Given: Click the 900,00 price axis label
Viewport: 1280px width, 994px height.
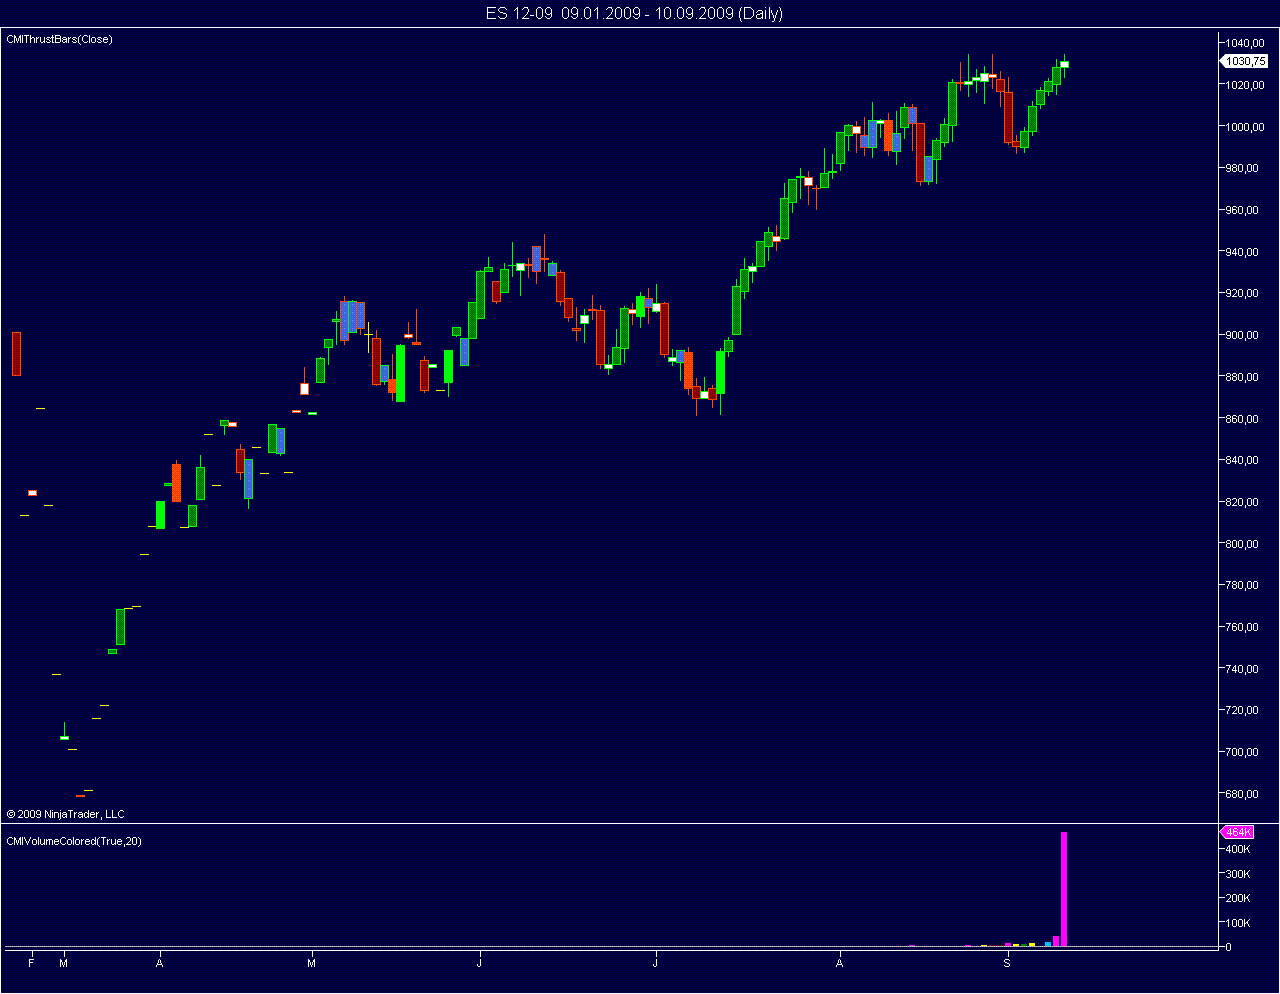Looking at the screenshot, I should point(1243,335).
